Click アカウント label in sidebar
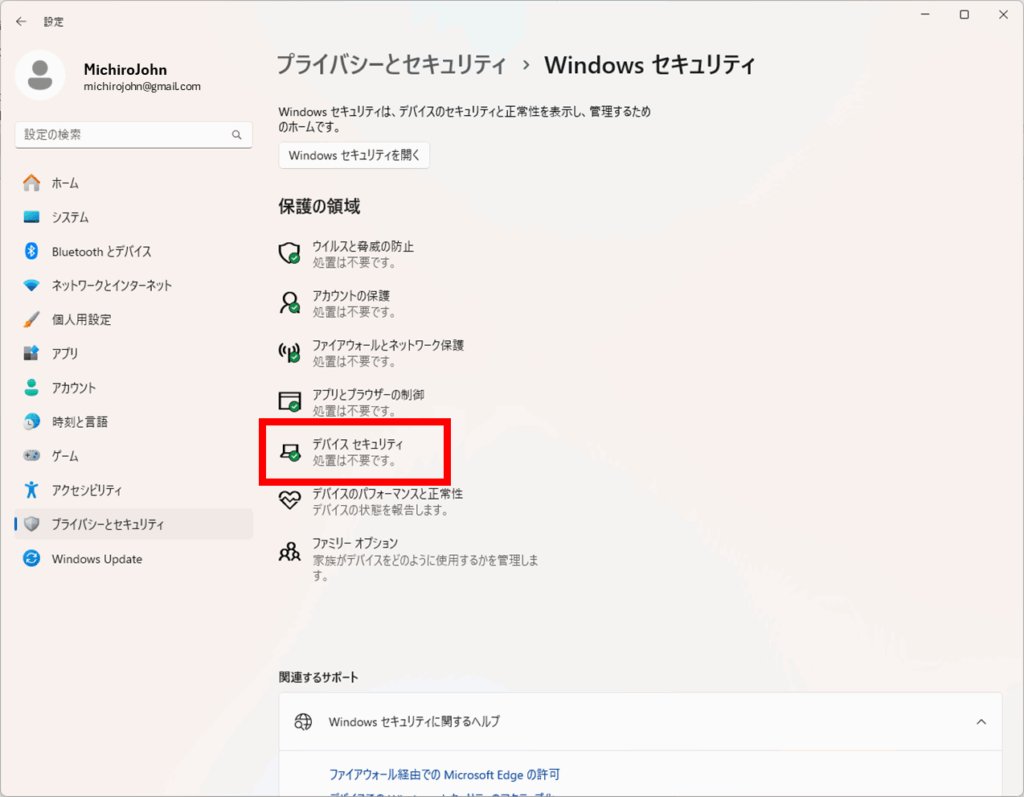 pos(74,387)
